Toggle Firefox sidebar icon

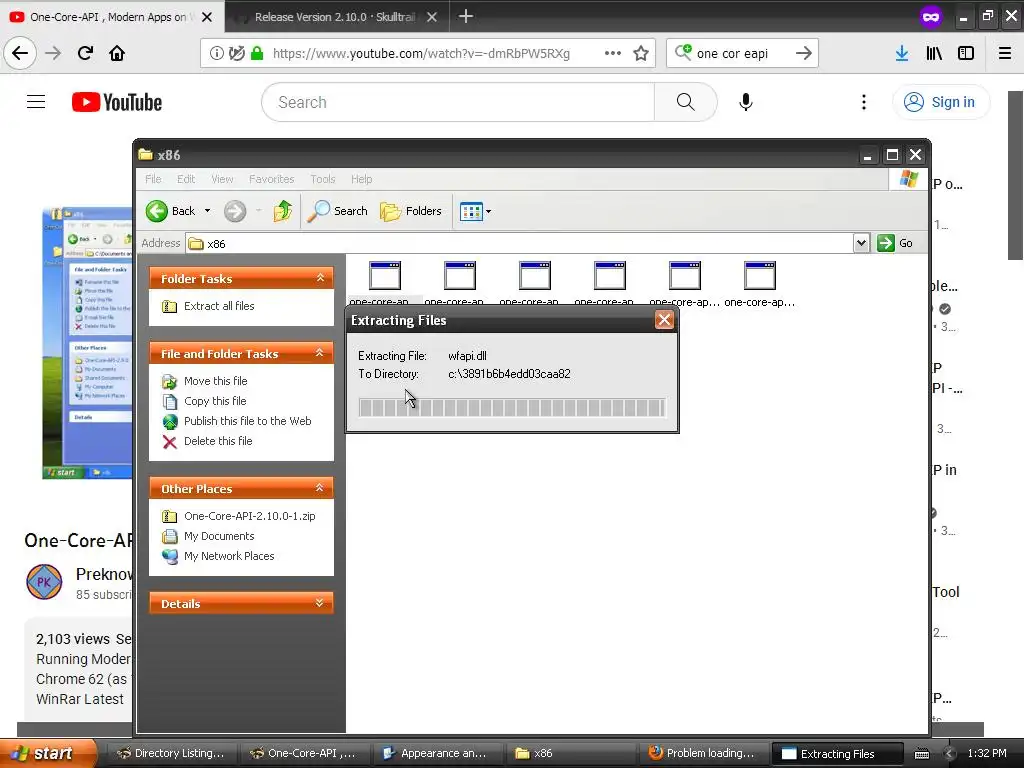point(966,53)
